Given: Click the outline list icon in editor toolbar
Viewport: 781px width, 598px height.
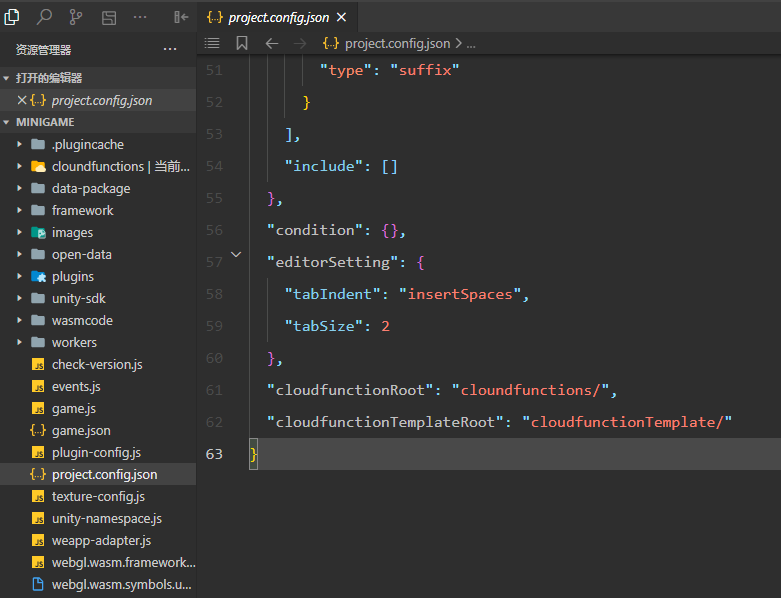Looking at the screenshot, I should (212, 43).
